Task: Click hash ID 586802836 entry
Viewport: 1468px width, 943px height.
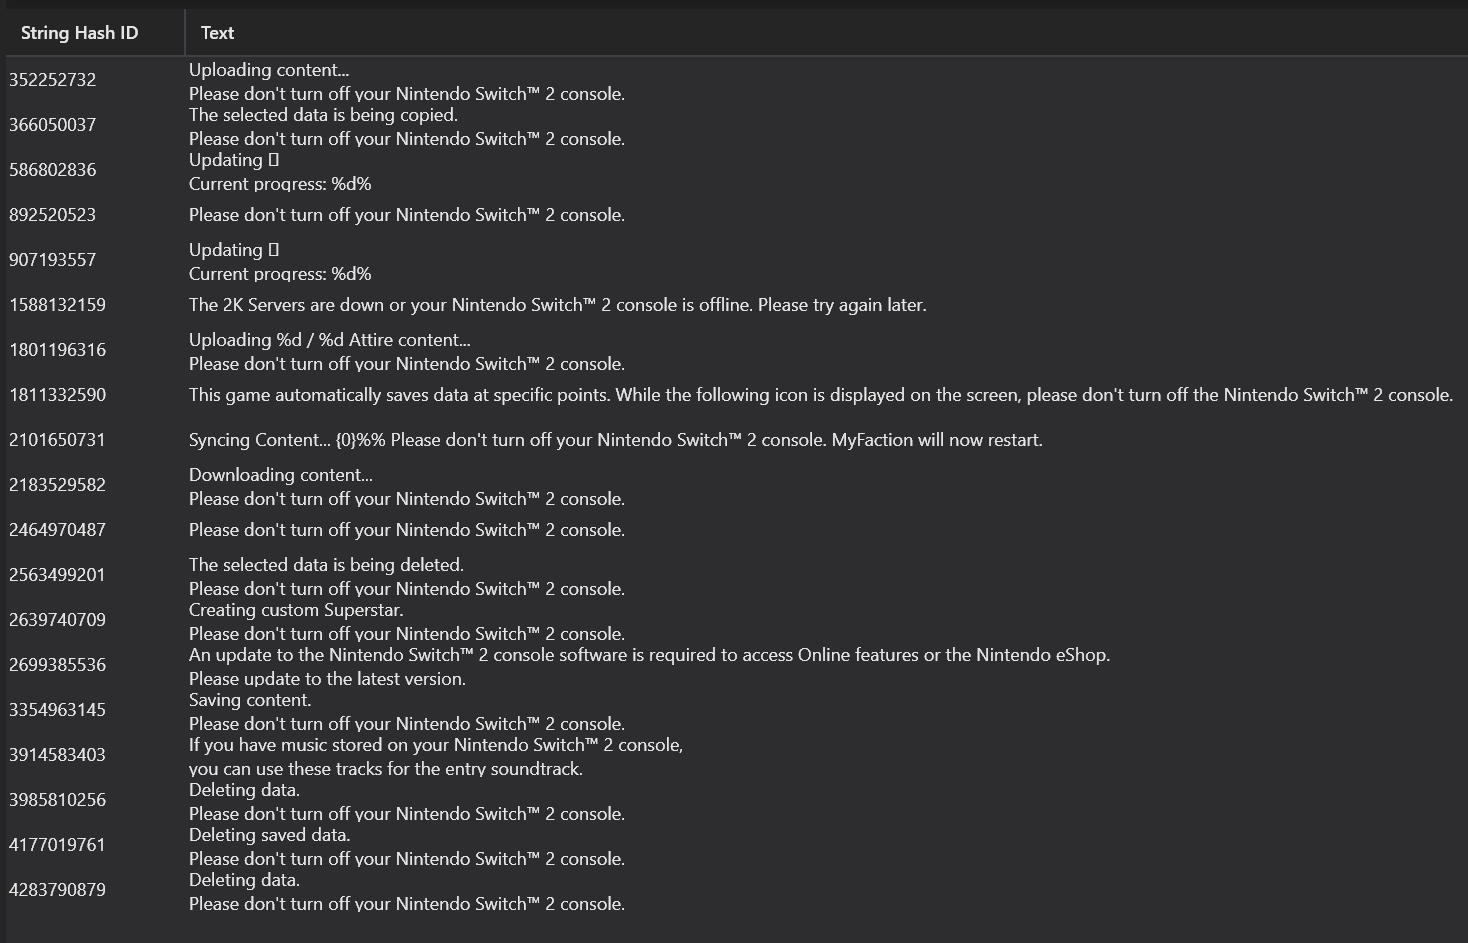Action: pos(53,170)
